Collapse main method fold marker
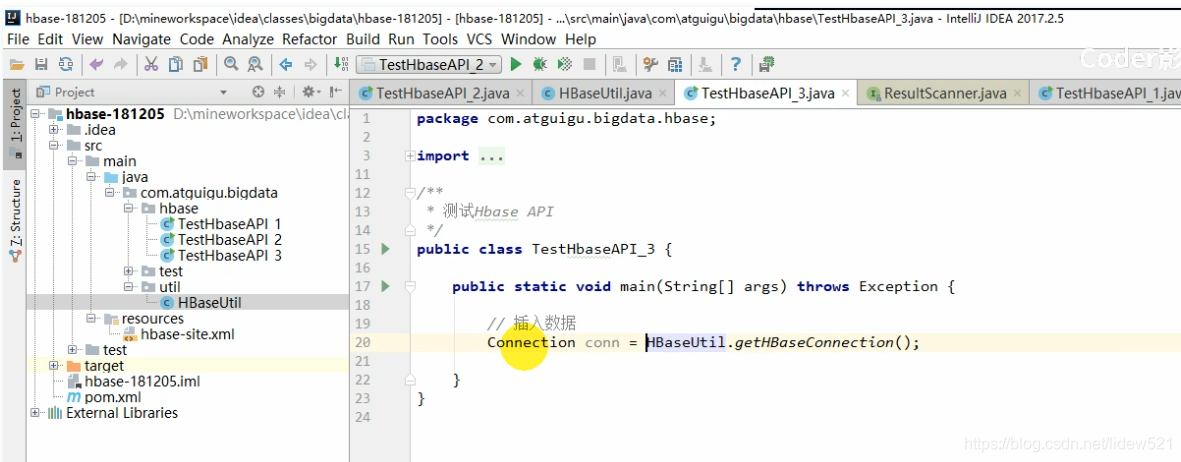The height and width of the screenshot is (462, 1181). tap(410, 286)
